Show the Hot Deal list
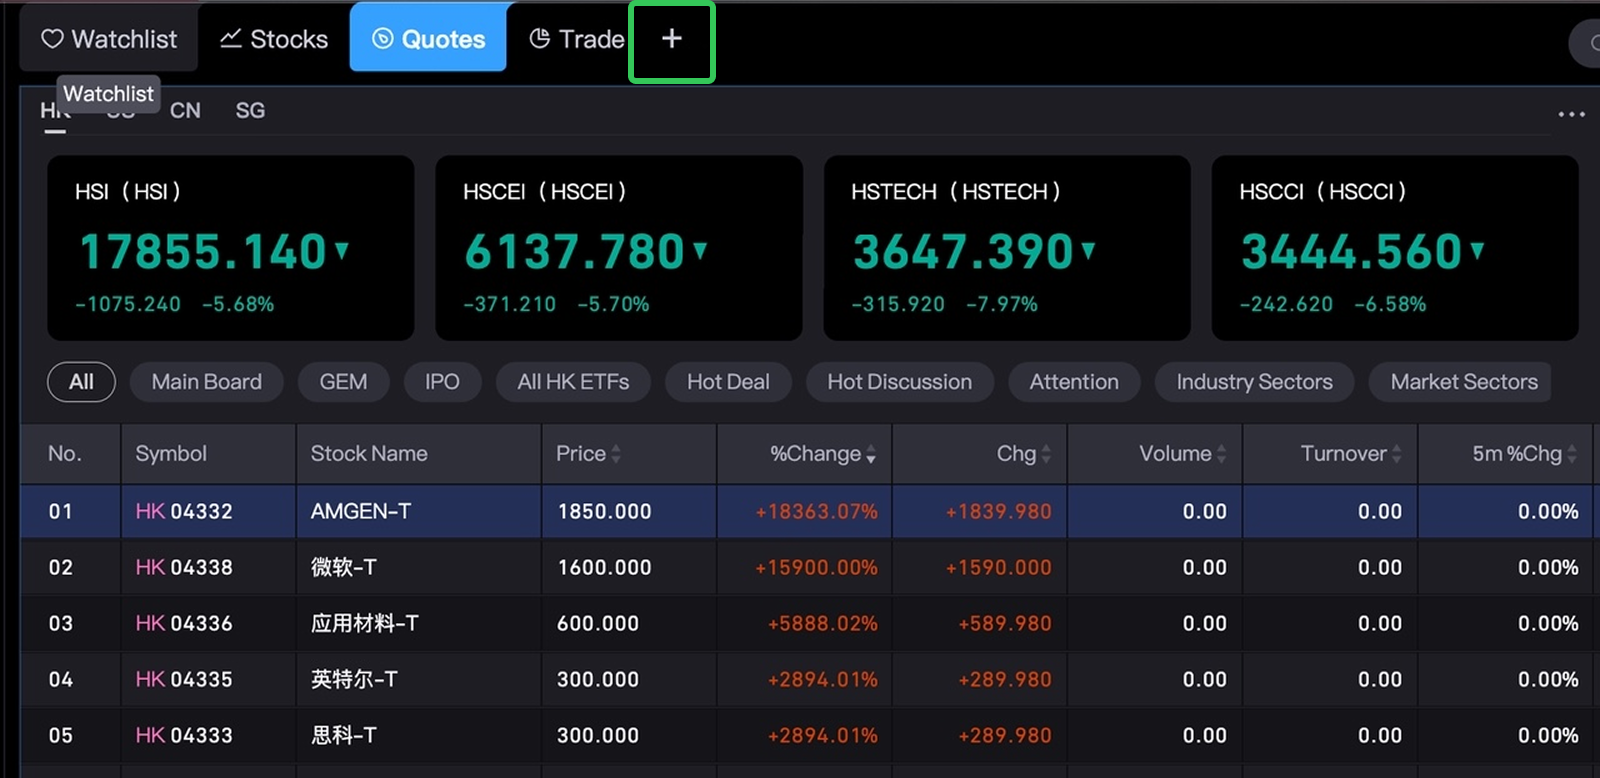 coord(727,382)
